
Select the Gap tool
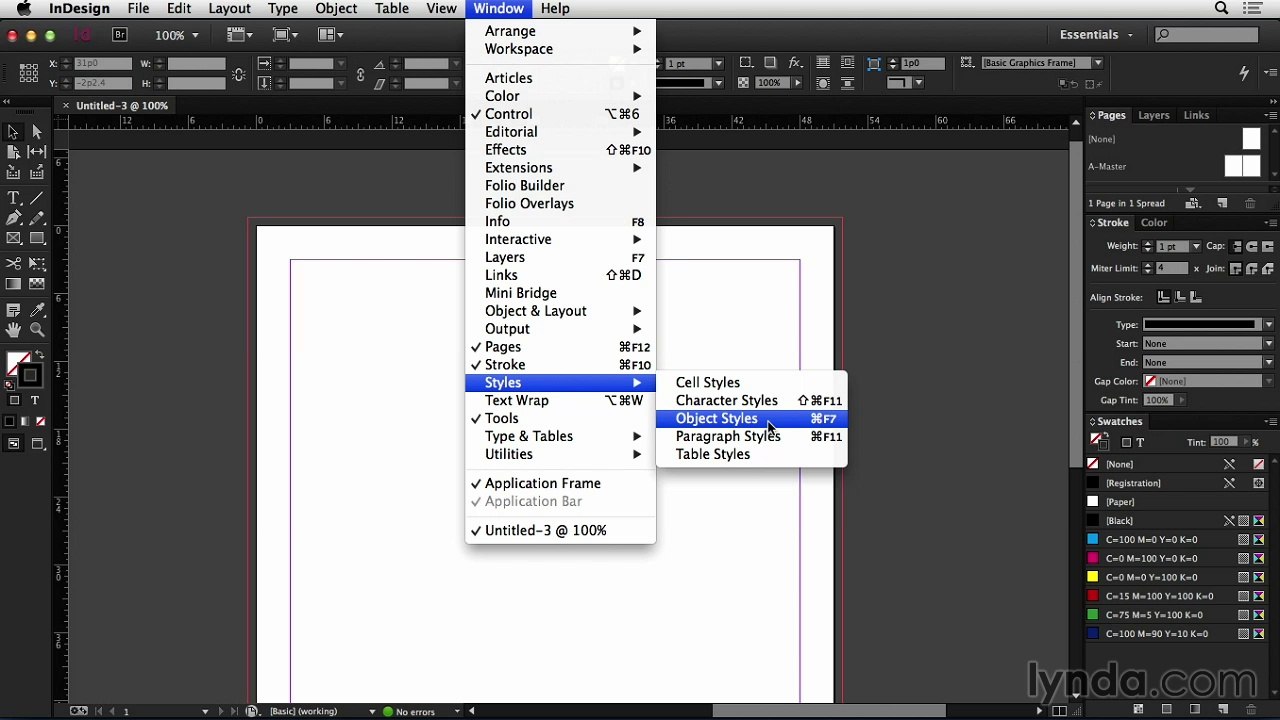click(37, 152)
